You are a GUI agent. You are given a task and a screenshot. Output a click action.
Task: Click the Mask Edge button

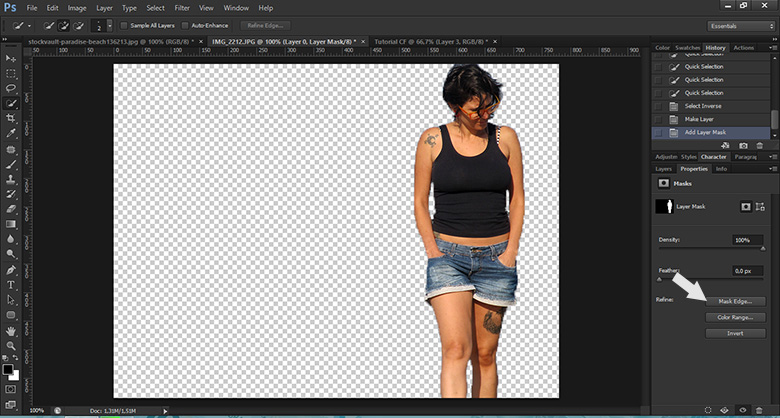[x=735, y=300]
